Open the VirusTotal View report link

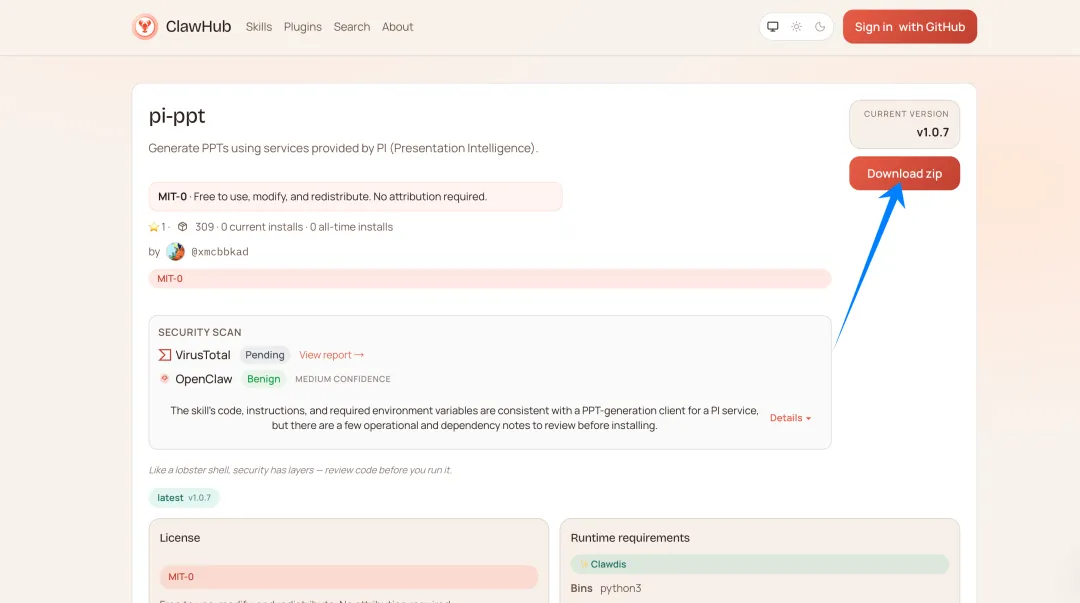coord(331,355)
